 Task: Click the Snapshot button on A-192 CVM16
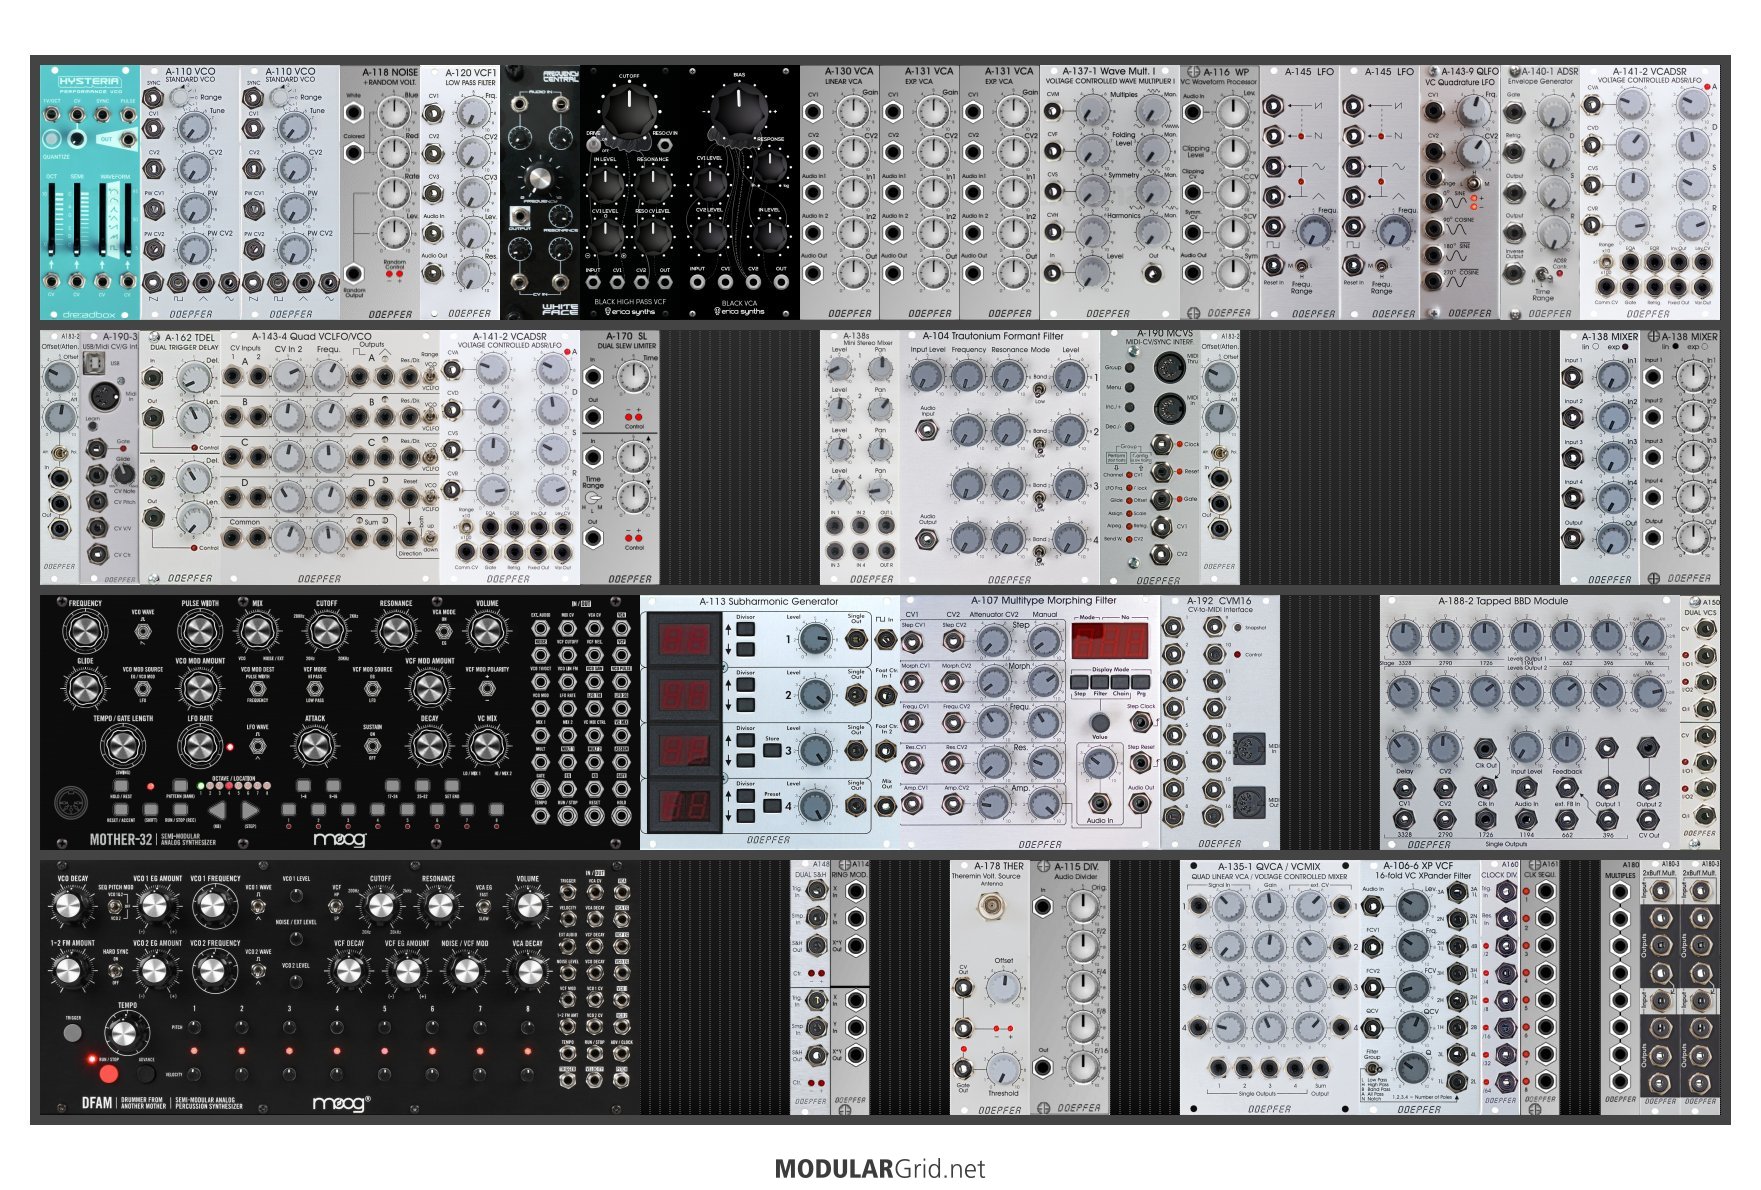[1237, 628]
